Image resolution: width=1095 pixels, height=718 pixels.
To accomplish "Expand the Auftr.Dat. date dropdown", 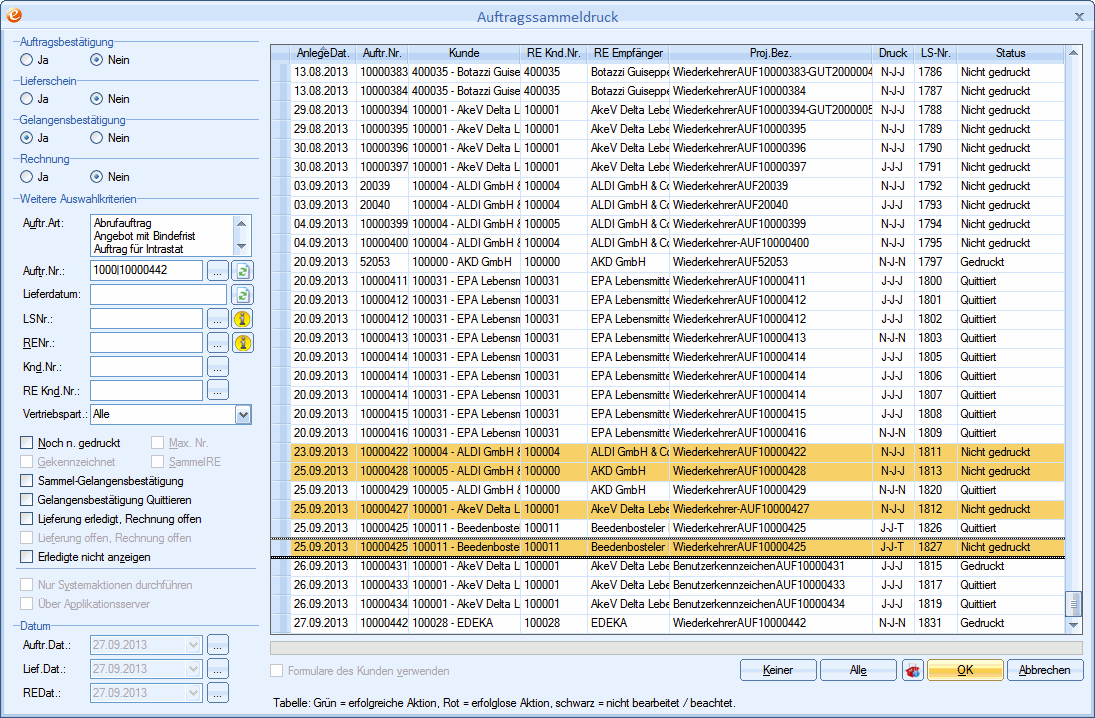I will pos(193,645).
